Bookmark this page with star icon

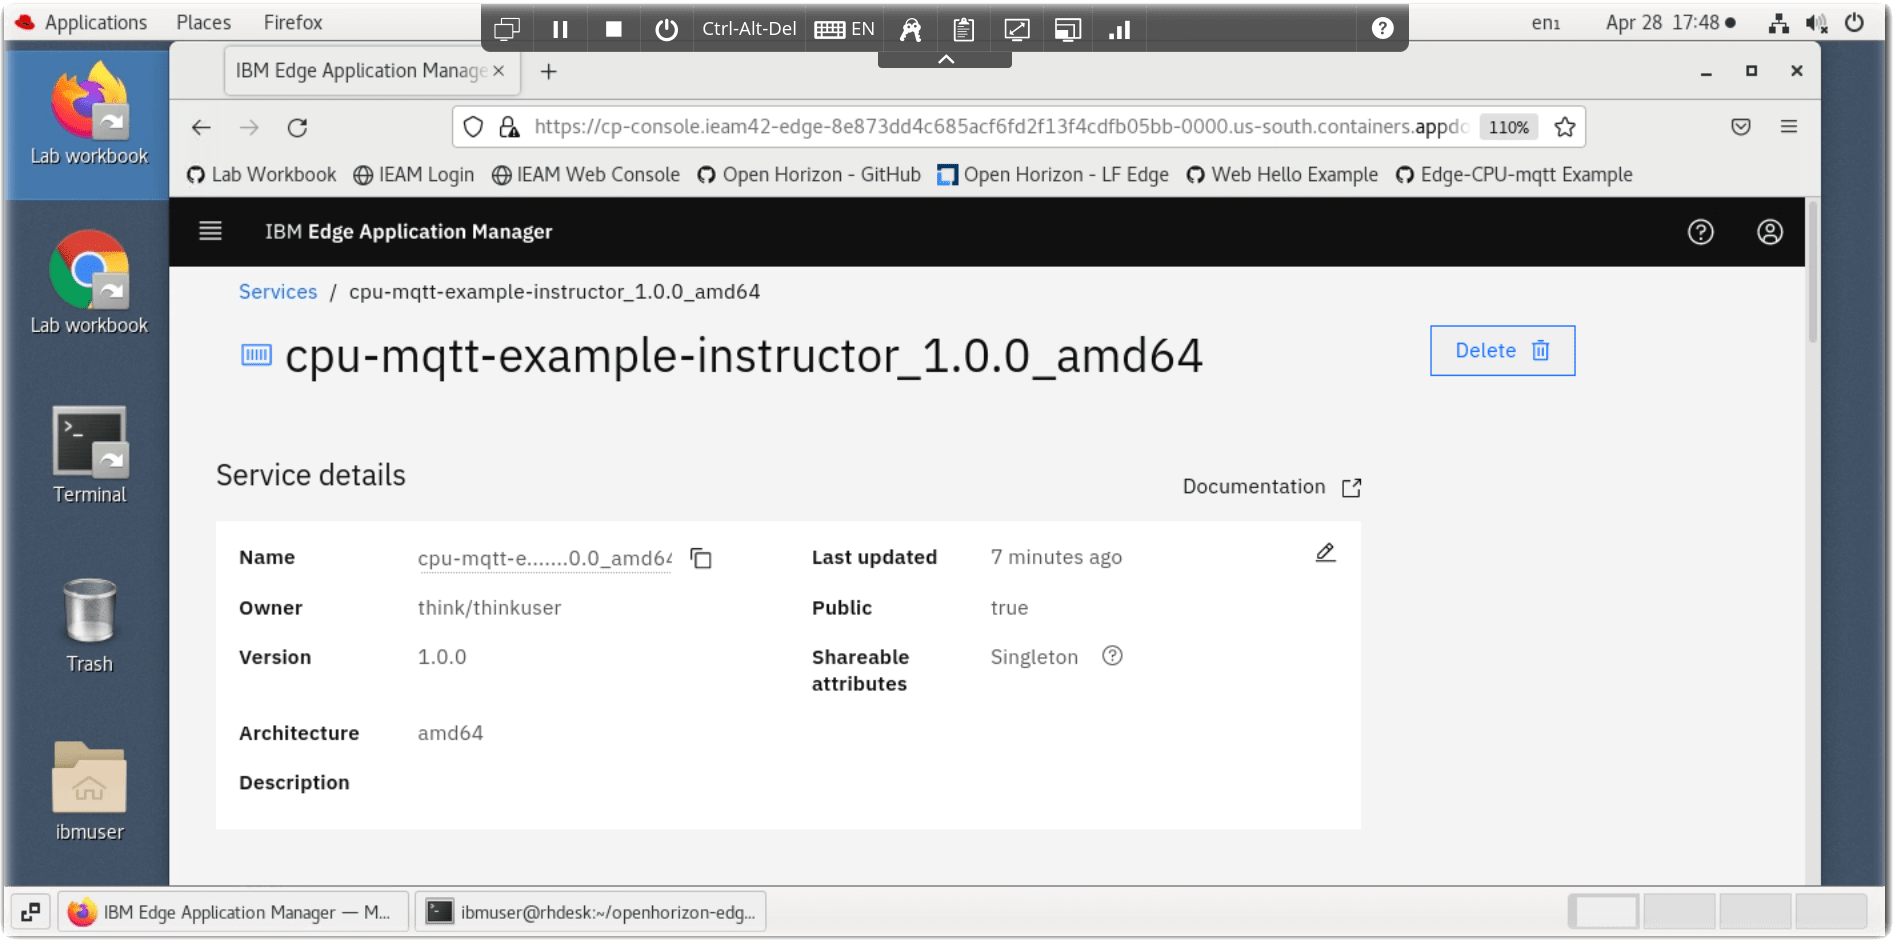click(x=1564, y=127)
